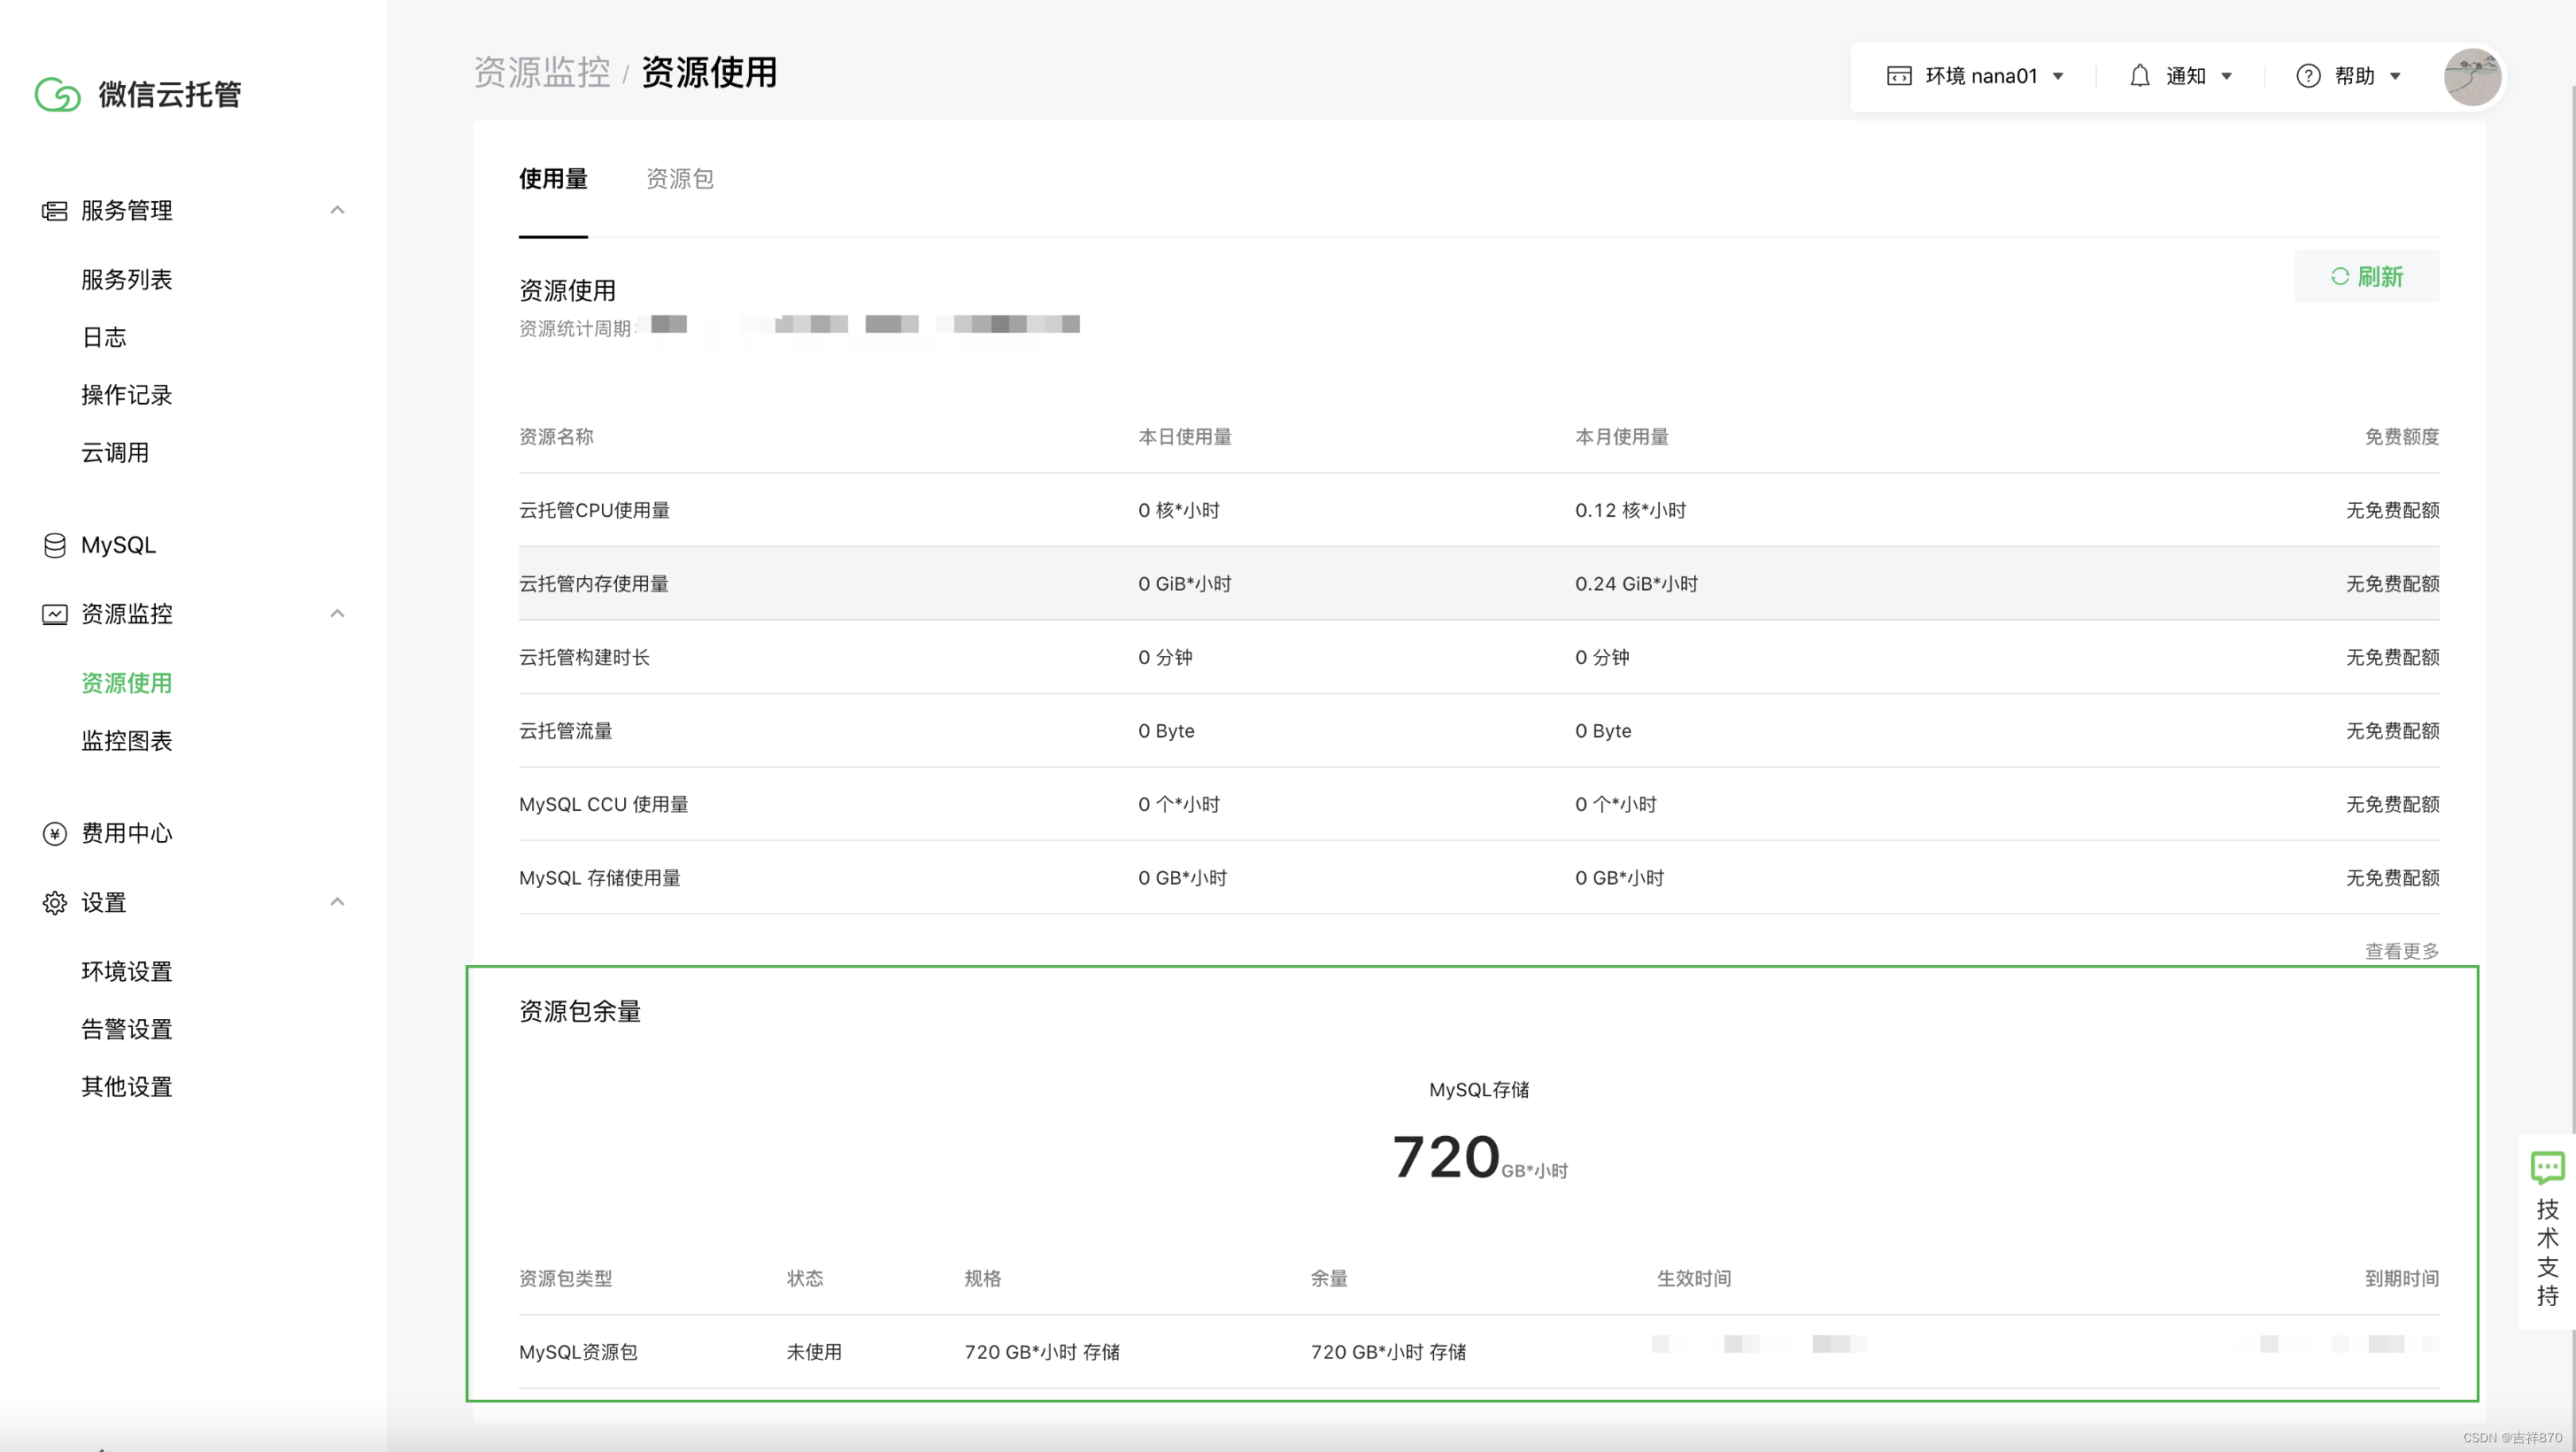This screenshot has height=1452, width=2576.
Task: Open the 帮助 dropdown arrow
Action: click(2395, 76)
